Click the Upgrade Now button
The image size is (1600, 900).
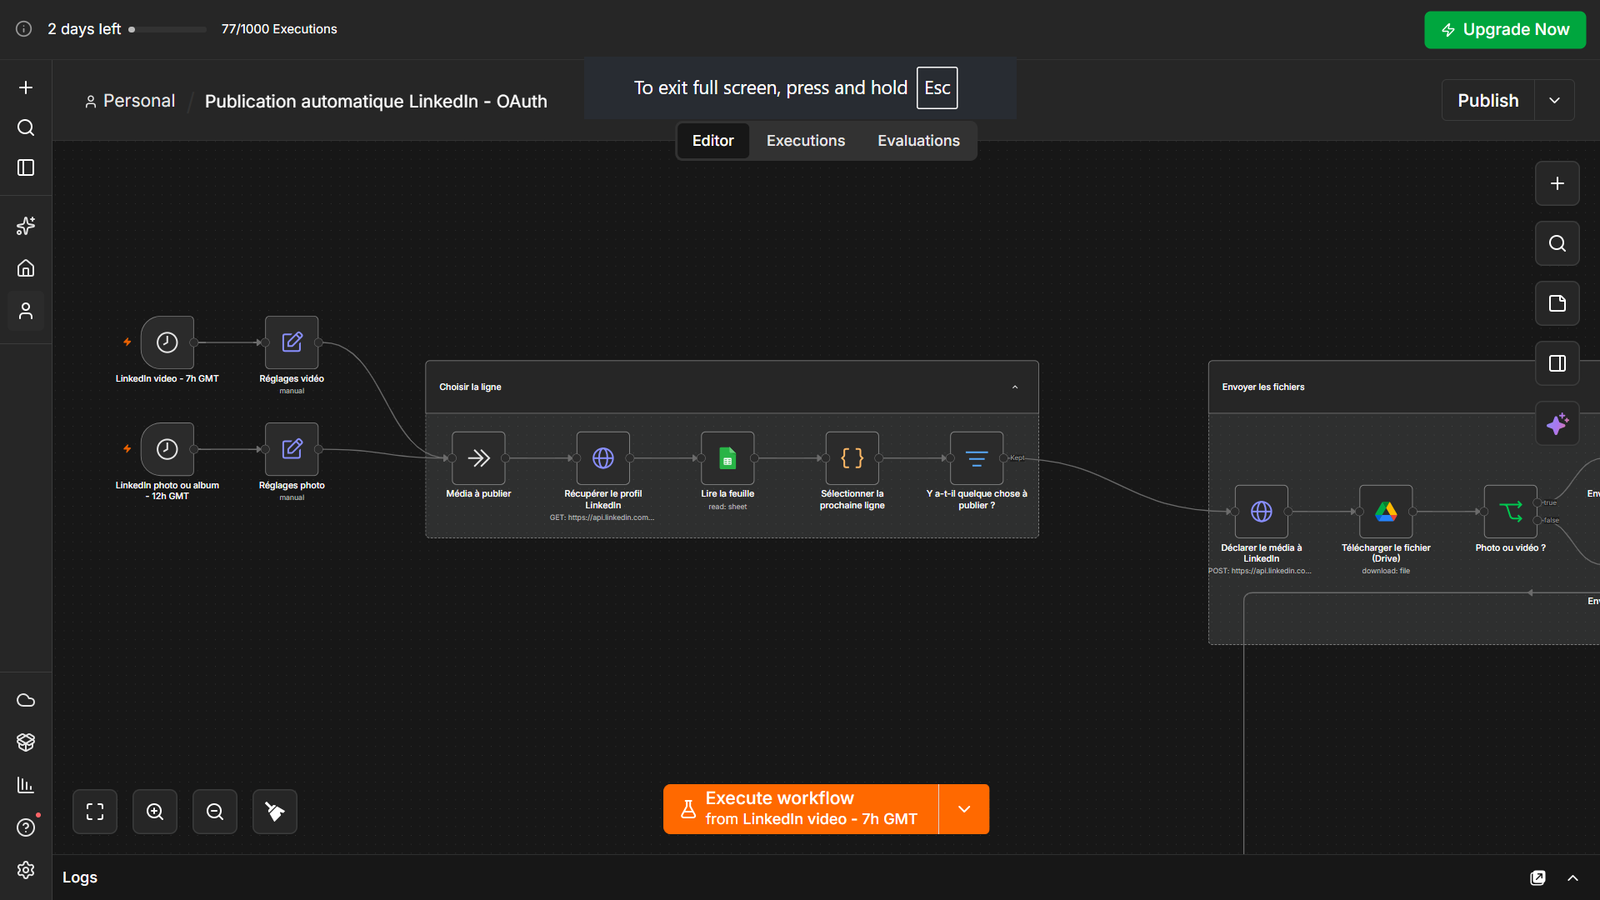[1505, 30]
